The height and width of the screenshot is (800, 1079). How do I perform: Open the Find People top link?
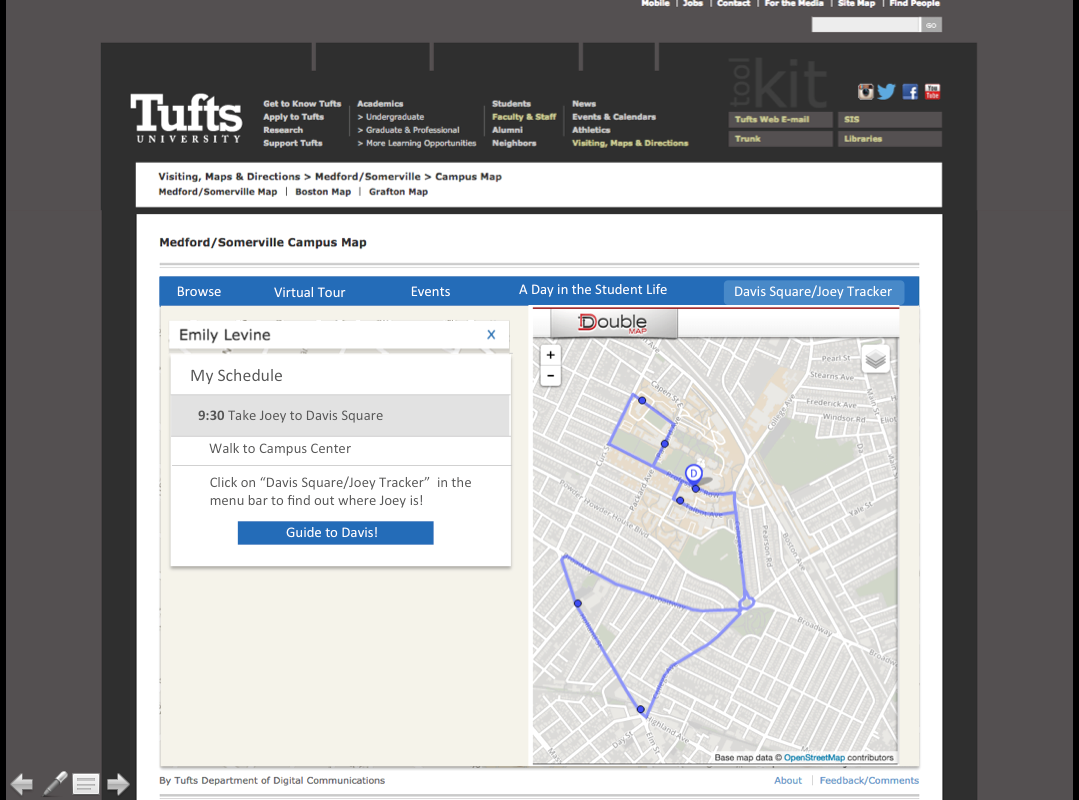914,3
